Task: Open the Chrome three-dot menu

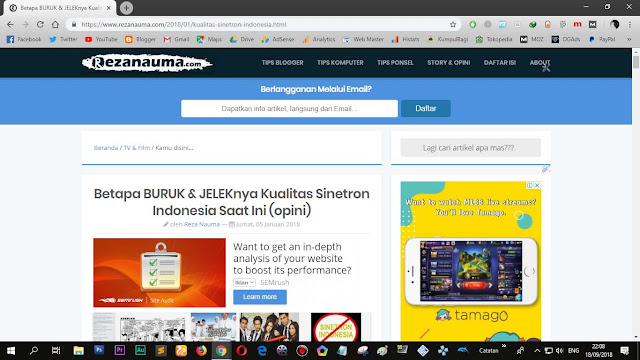Action: (x=630, y=24)
